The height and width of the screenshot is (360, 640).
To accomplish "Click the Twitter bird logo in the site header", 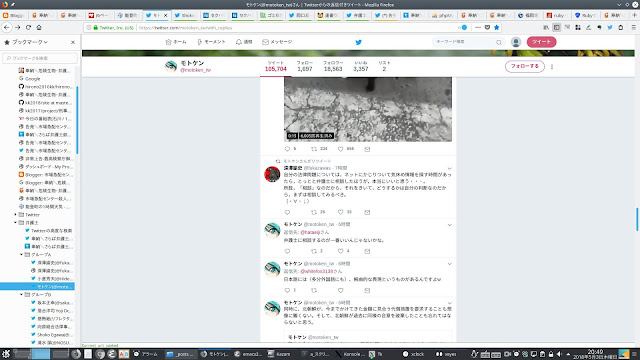I will 358,42.
